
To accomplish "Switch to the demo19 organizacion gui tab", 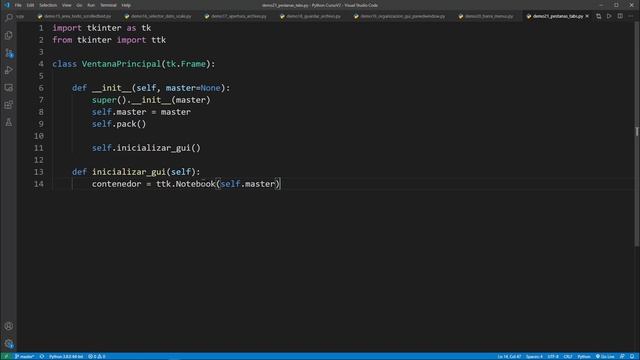I will click(400, 16).
